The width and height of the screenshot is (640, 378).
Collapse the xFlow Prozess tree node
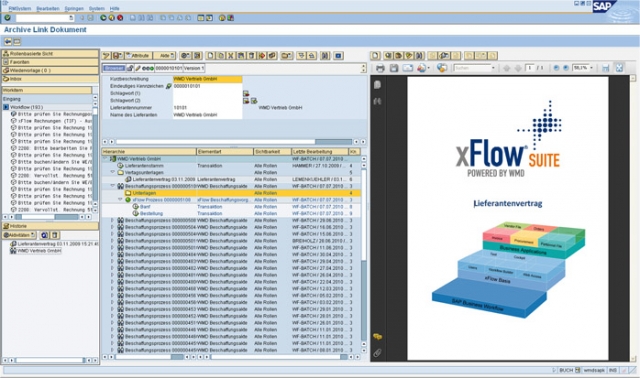coord(120,200)
